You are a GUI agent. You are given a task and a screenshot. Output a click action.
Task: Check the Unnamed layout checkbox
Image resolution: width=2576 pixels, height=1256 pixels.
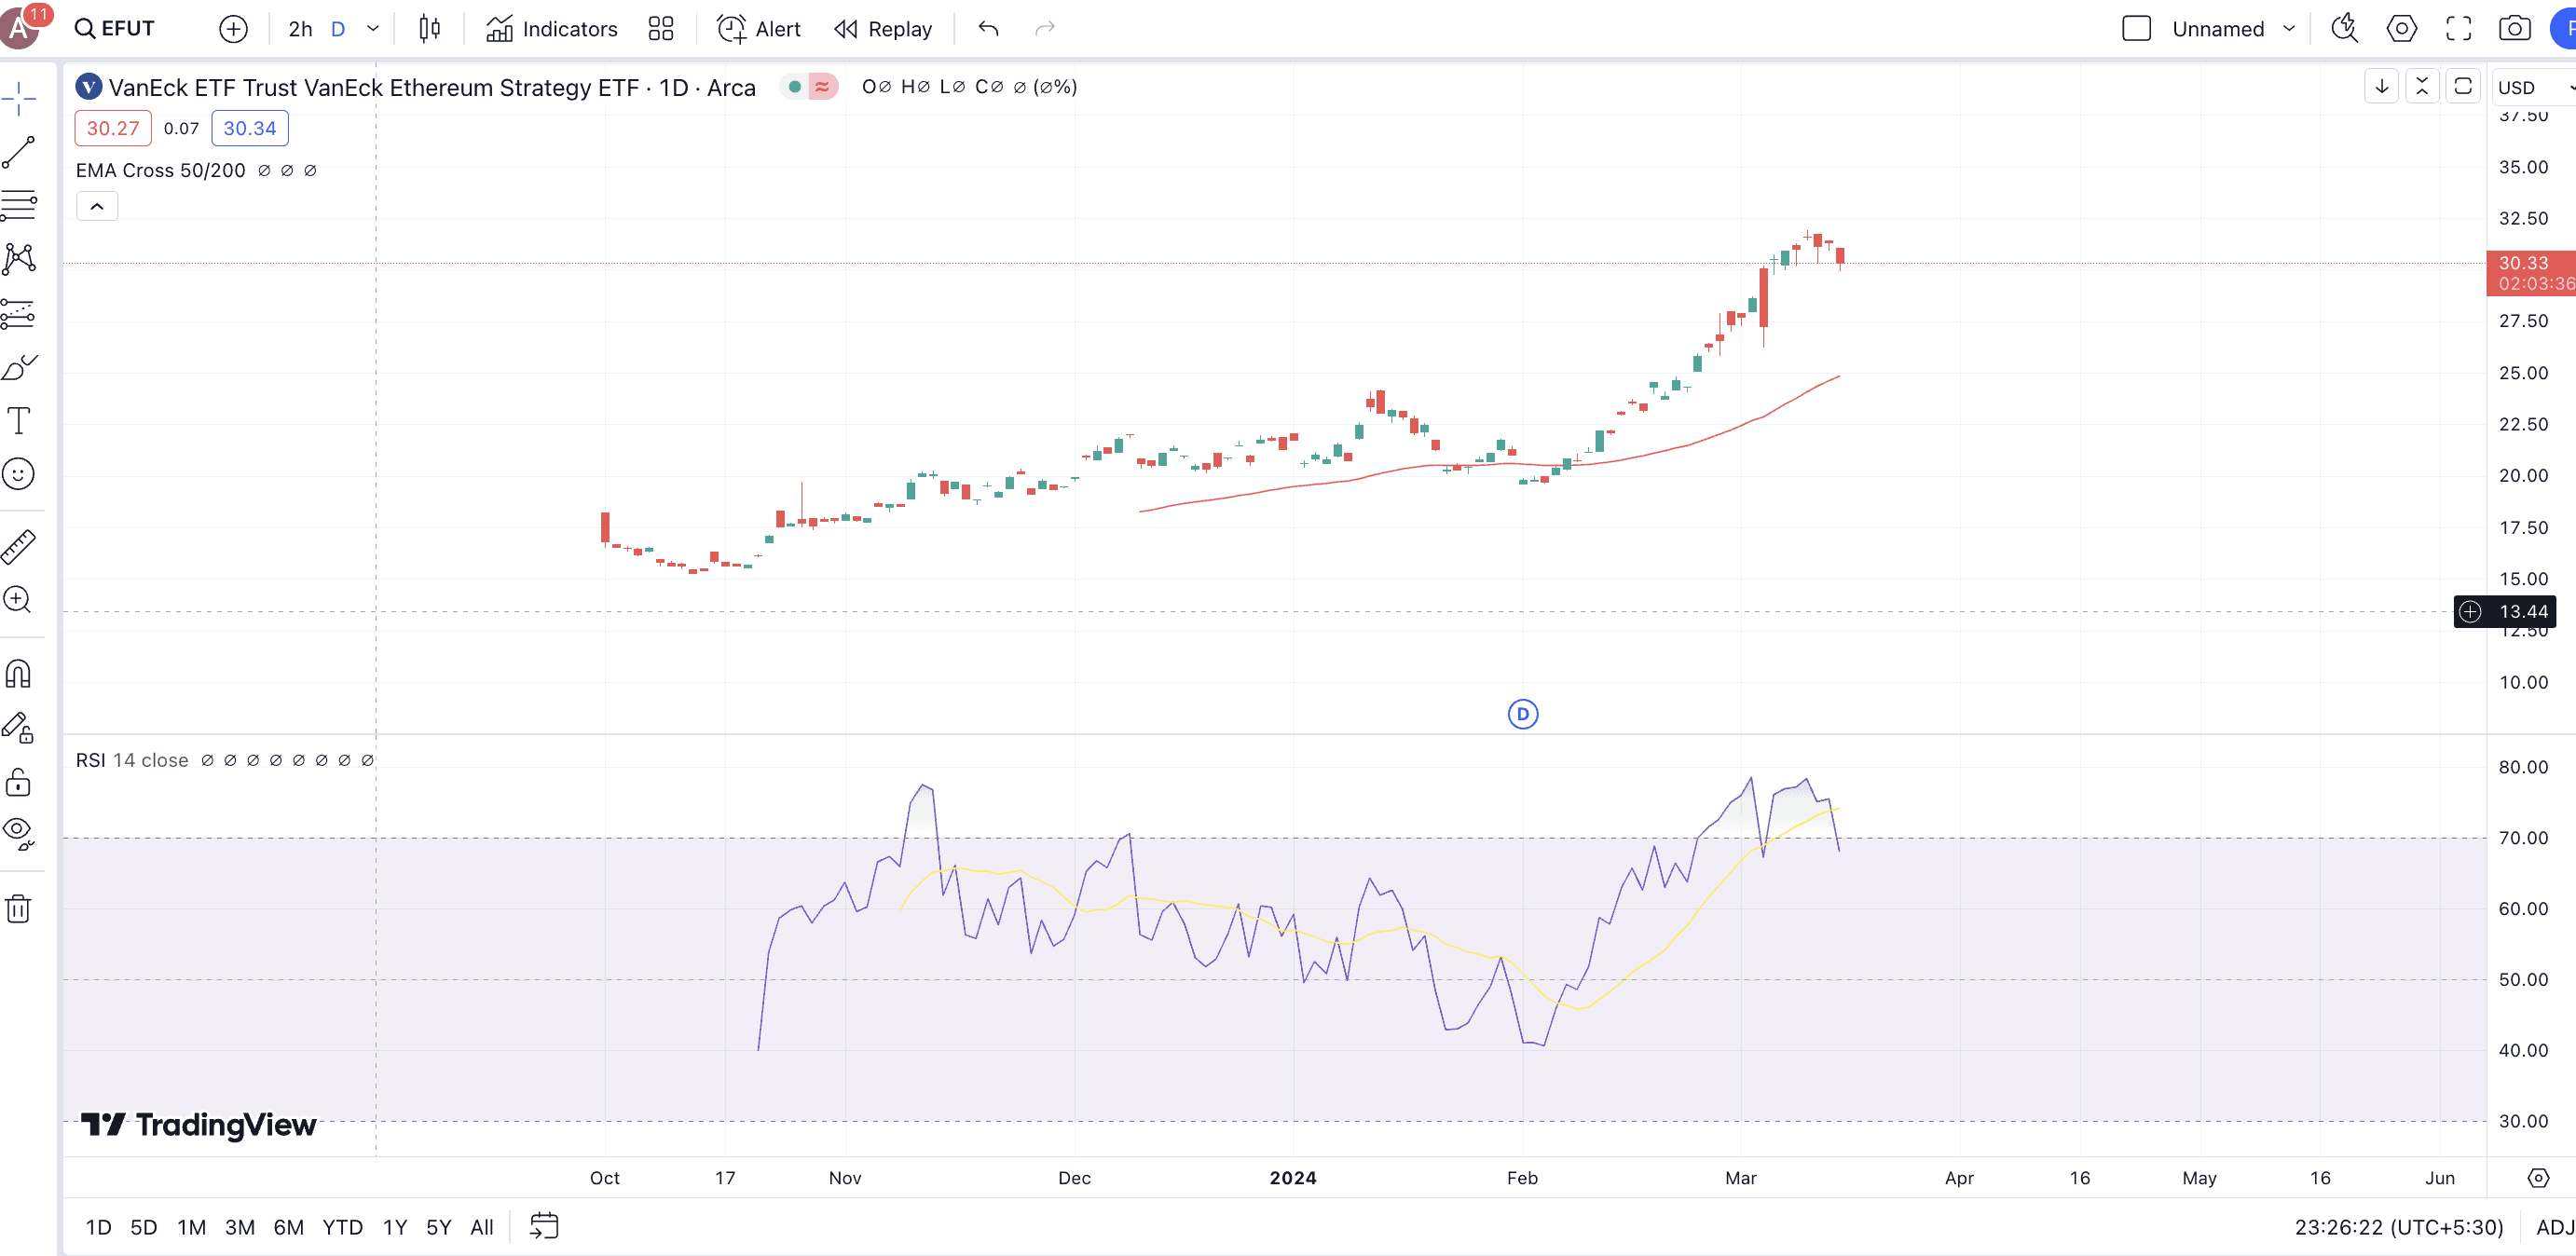click(2136, 29)
